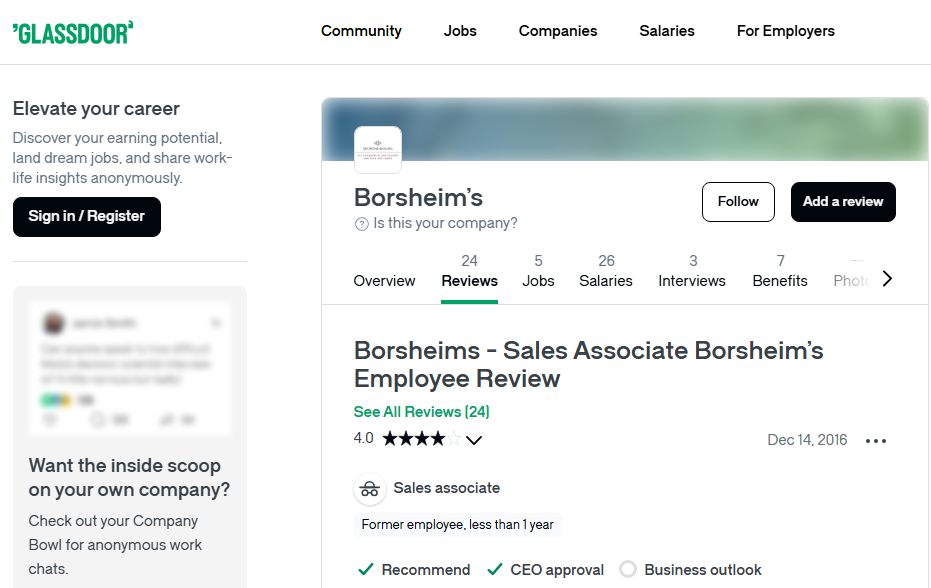Open the Borsheim's company logo thumbnail
The height and width of the screenshot is (588, 931).
click(x=378, y=150)
